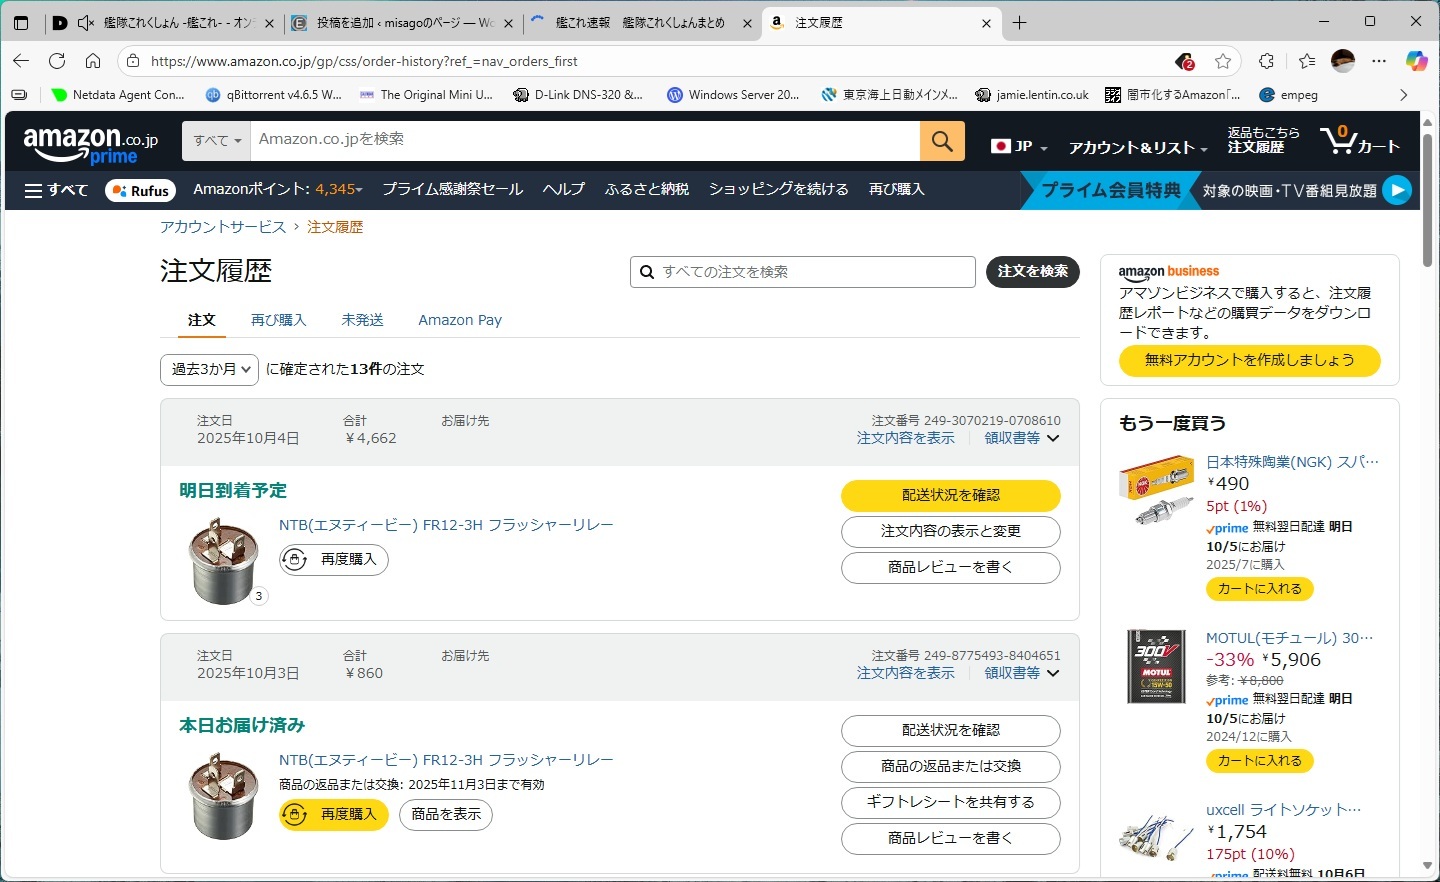1440x882 pixels.
Task: Click the browser refresh button
Action: [x=57, y=61]
